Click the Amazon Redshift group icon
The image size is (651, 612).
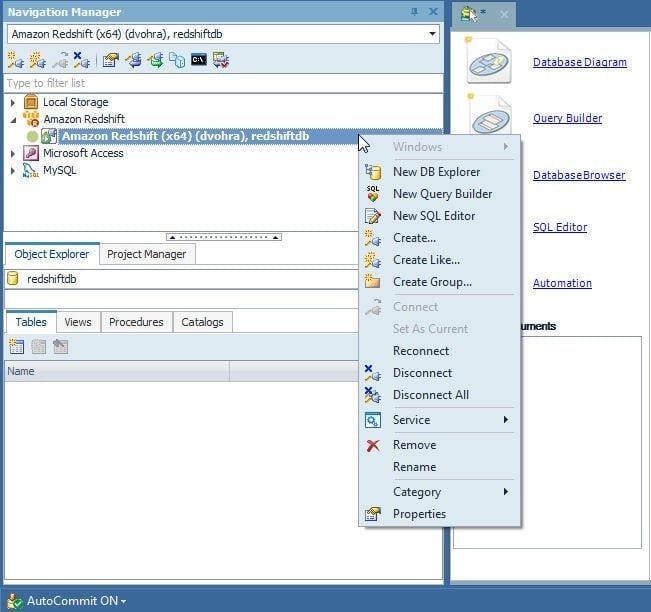coord(31,119)
